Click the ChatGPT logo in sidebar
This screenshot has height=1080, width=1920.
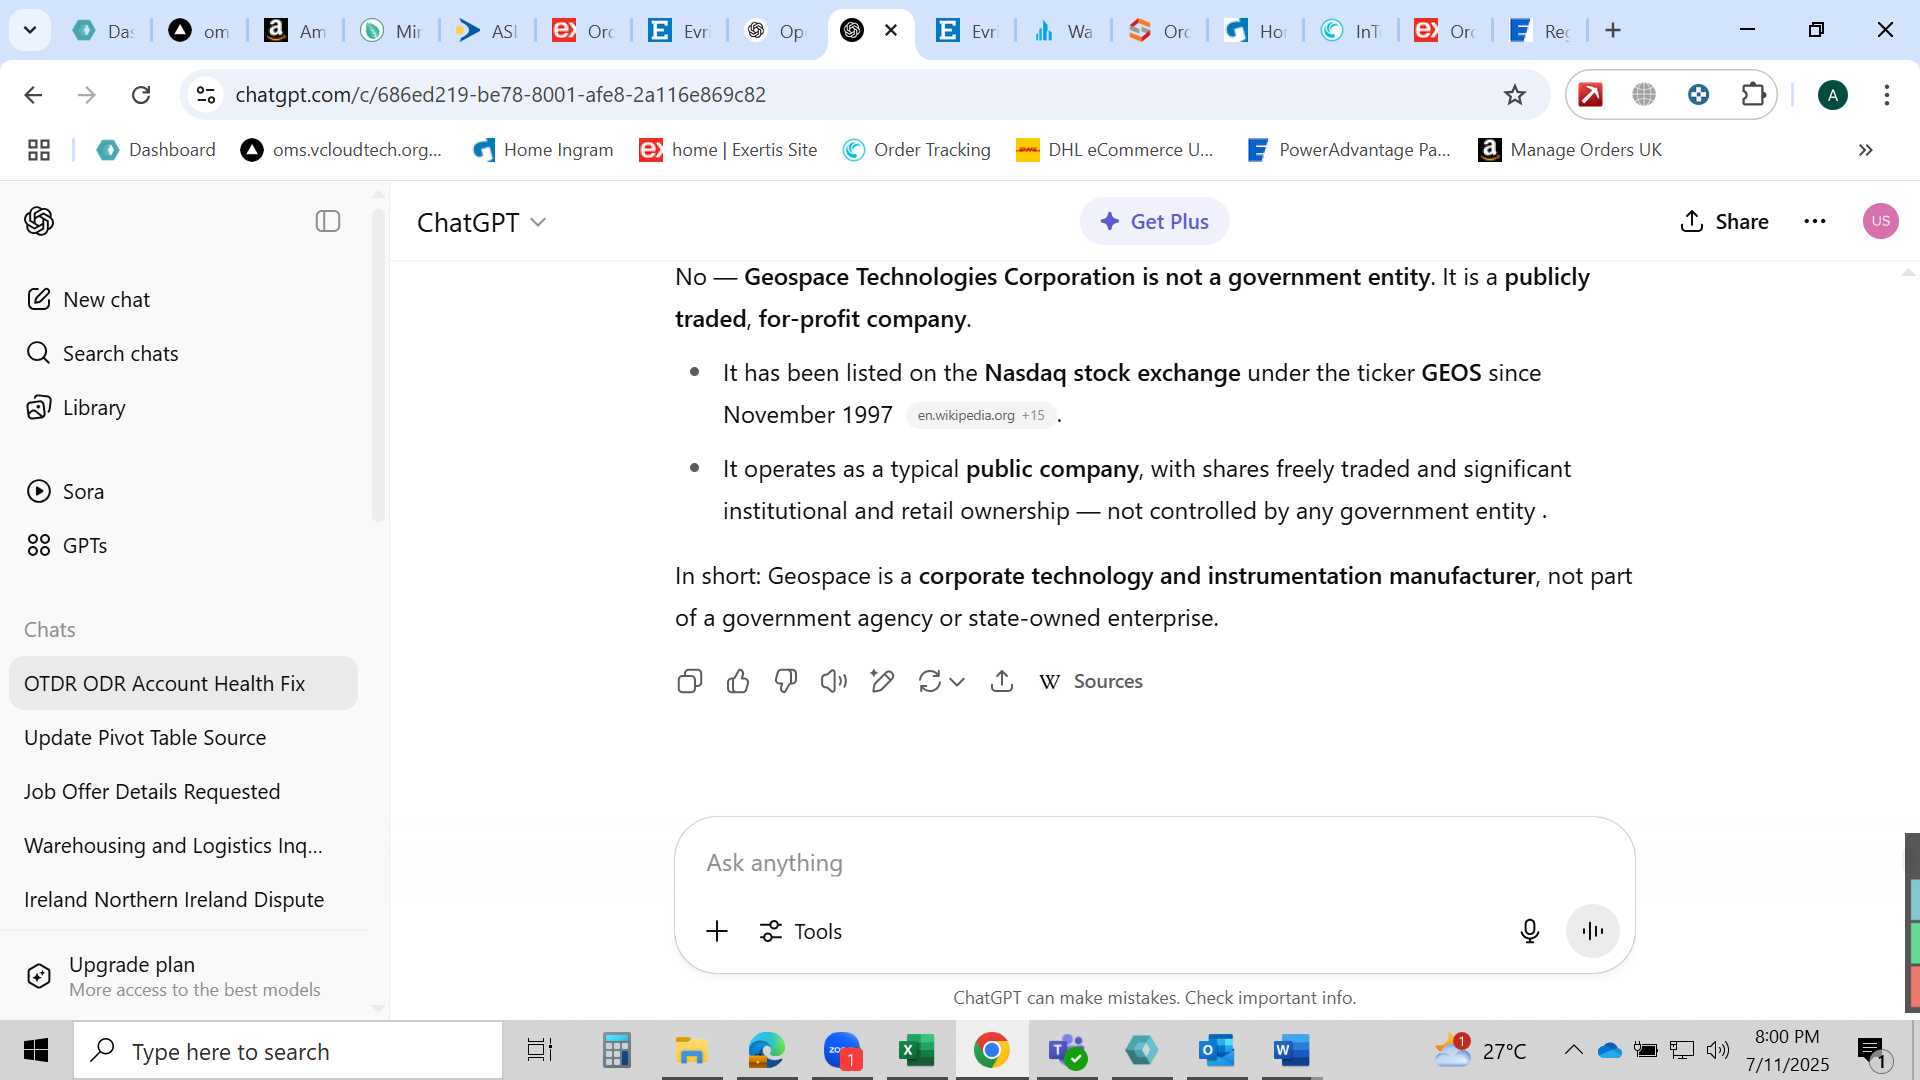coord(39,221)
